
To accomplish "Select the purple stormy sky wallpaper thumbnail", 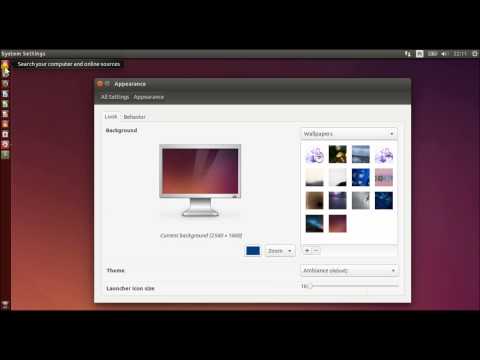I will click(338, 200).
